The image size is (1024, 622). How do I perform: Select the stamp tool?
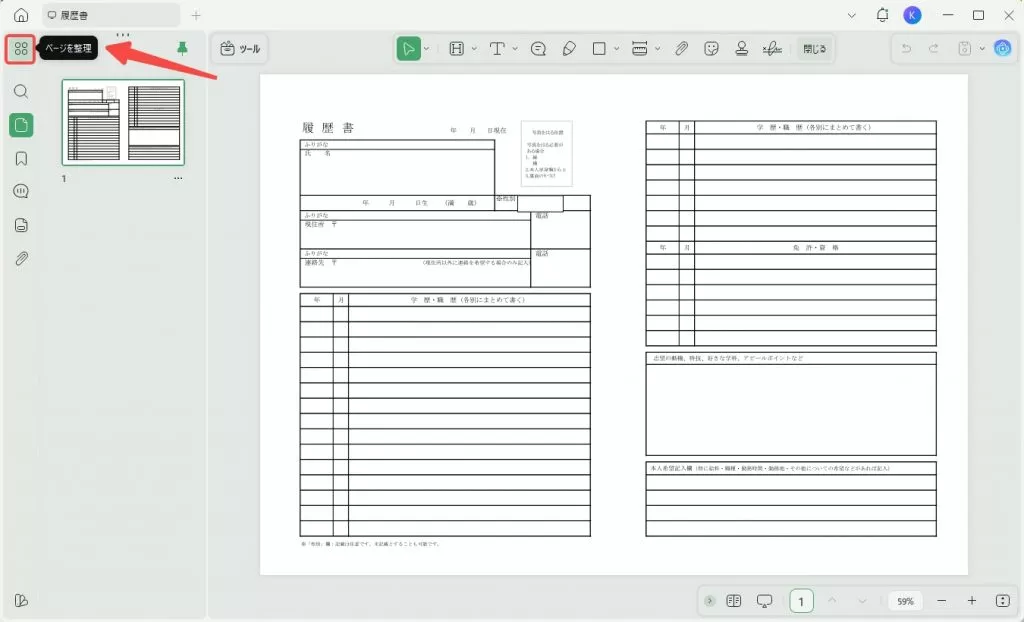[742, 48]
